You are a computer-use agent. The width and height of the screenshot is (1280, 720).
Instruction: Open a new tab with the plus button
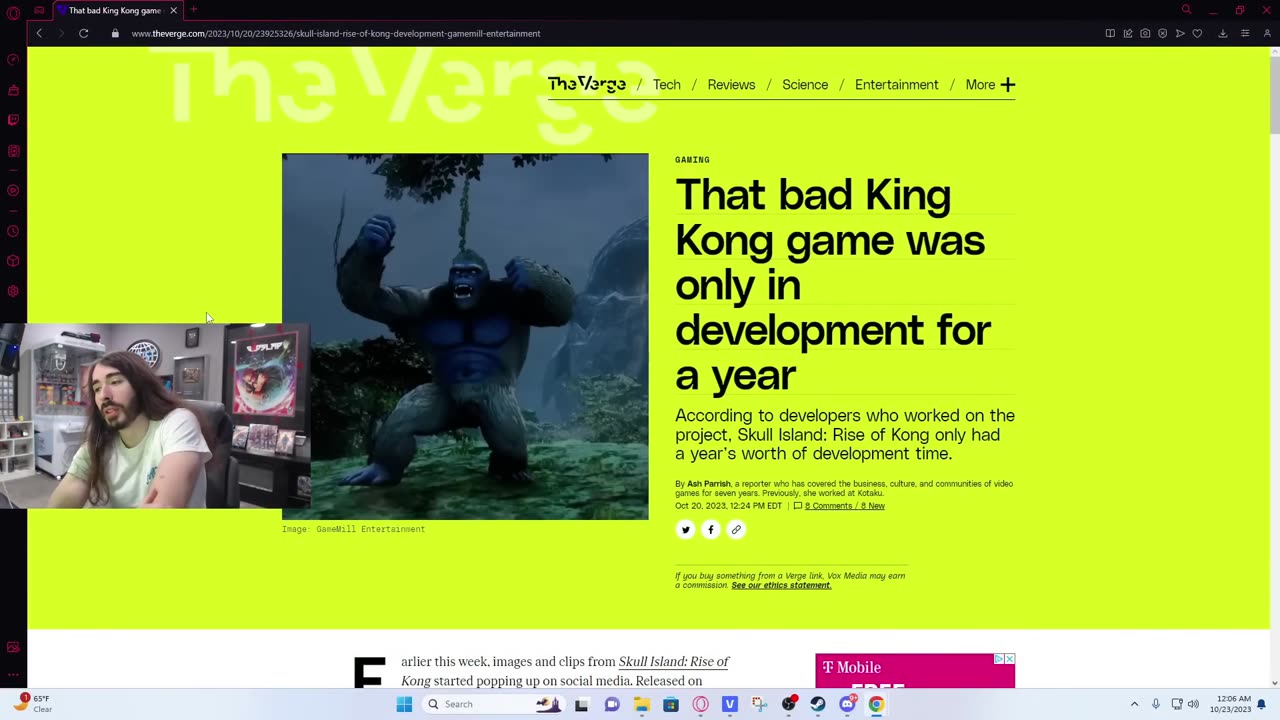[x=194, y=10]
